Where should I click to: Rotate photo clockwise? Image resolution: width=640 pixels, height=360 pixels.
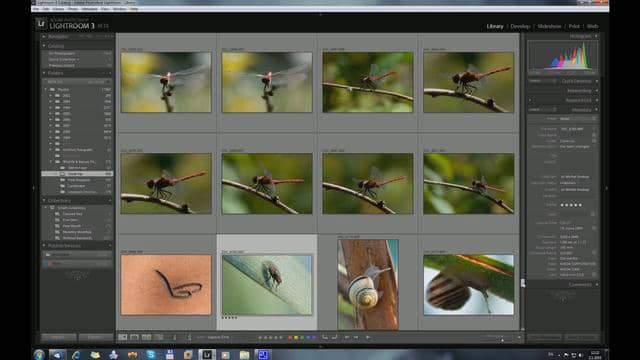click(x=334, y=337)
